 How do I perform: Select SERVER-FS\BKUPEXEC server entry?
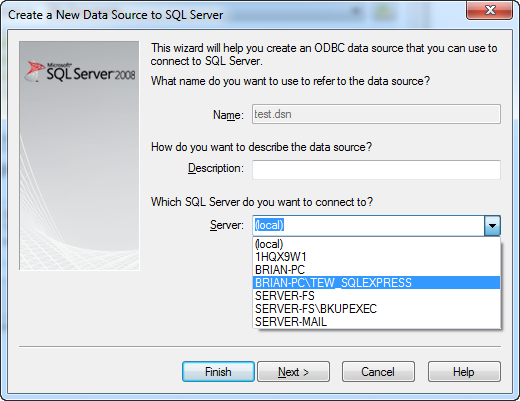[377, 309]
